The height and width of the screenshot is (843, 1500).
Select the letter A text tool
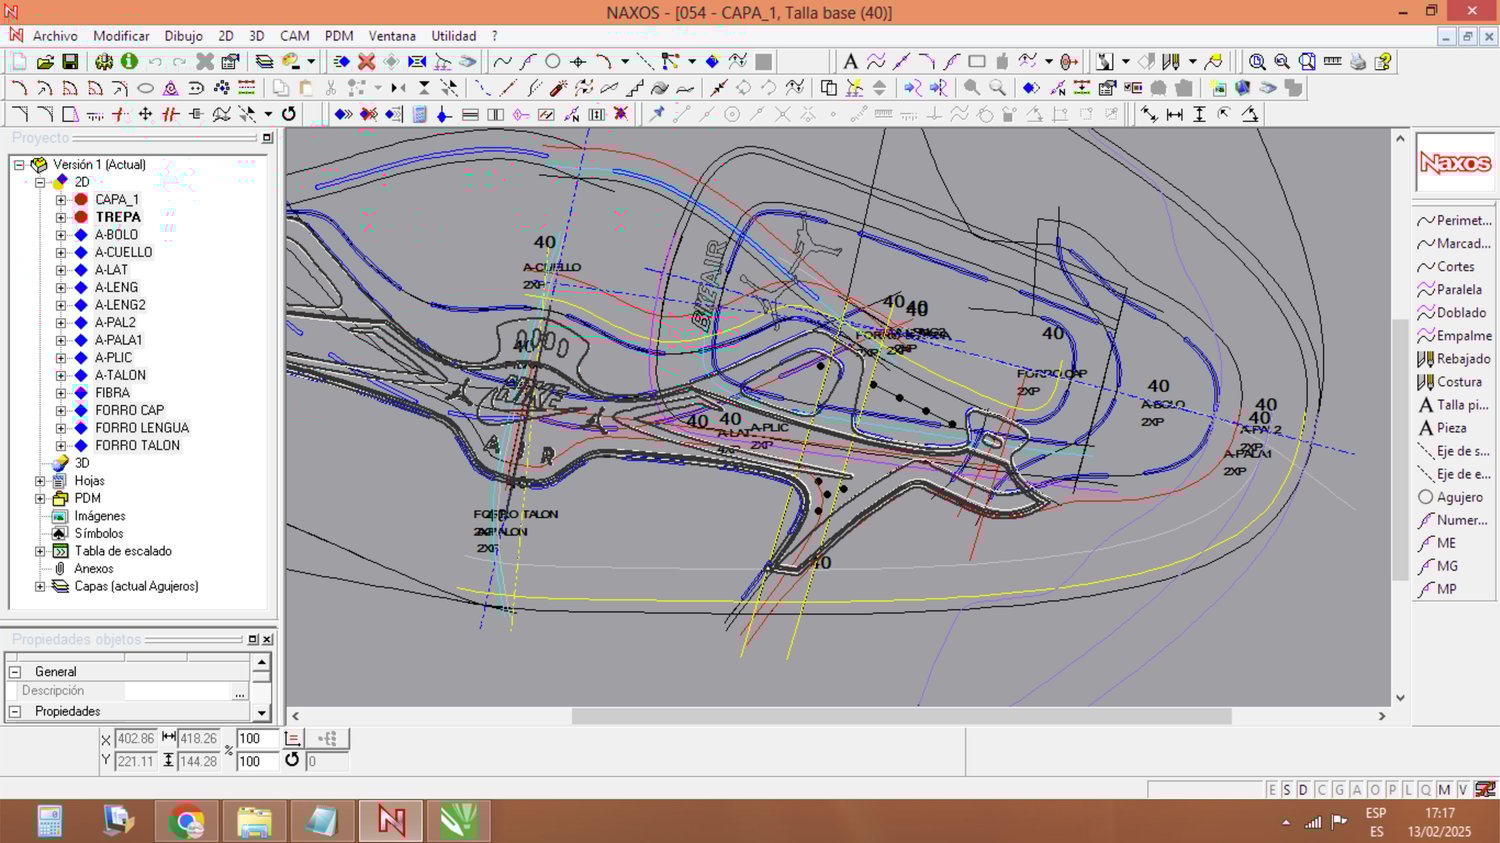[850, 62]
